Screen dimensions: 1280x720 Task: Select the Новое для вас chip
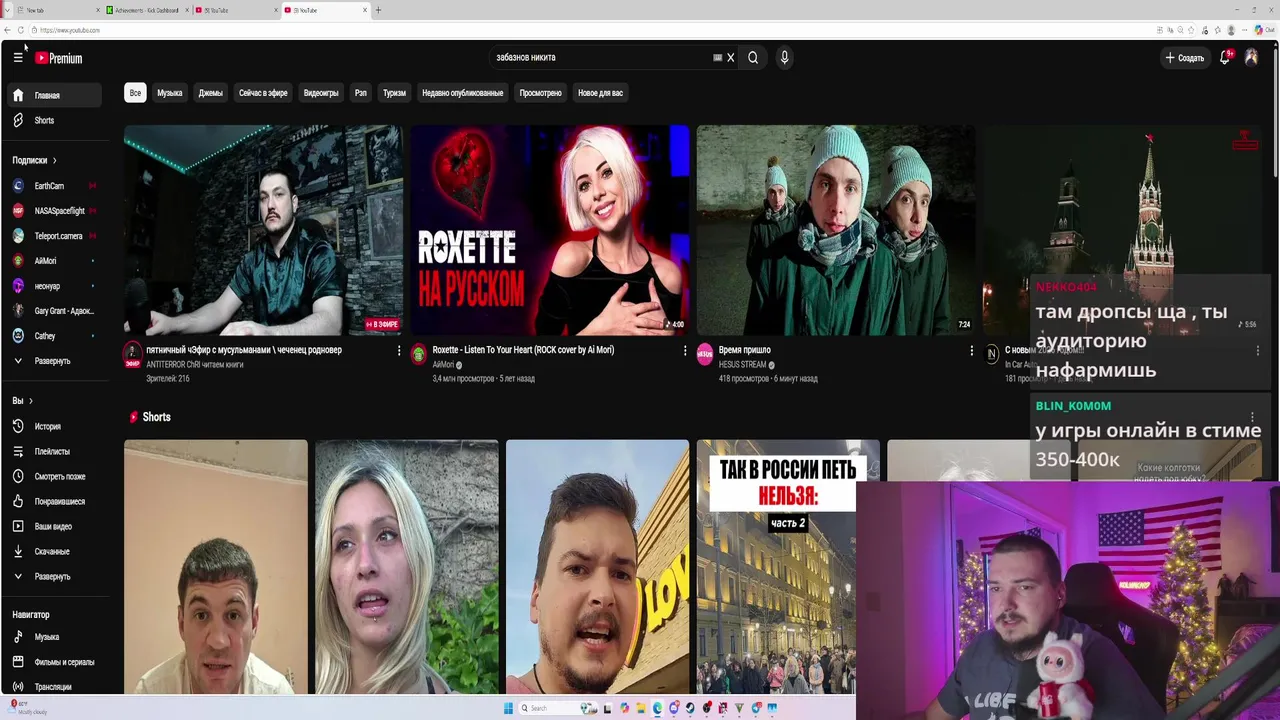pos(600,93)
